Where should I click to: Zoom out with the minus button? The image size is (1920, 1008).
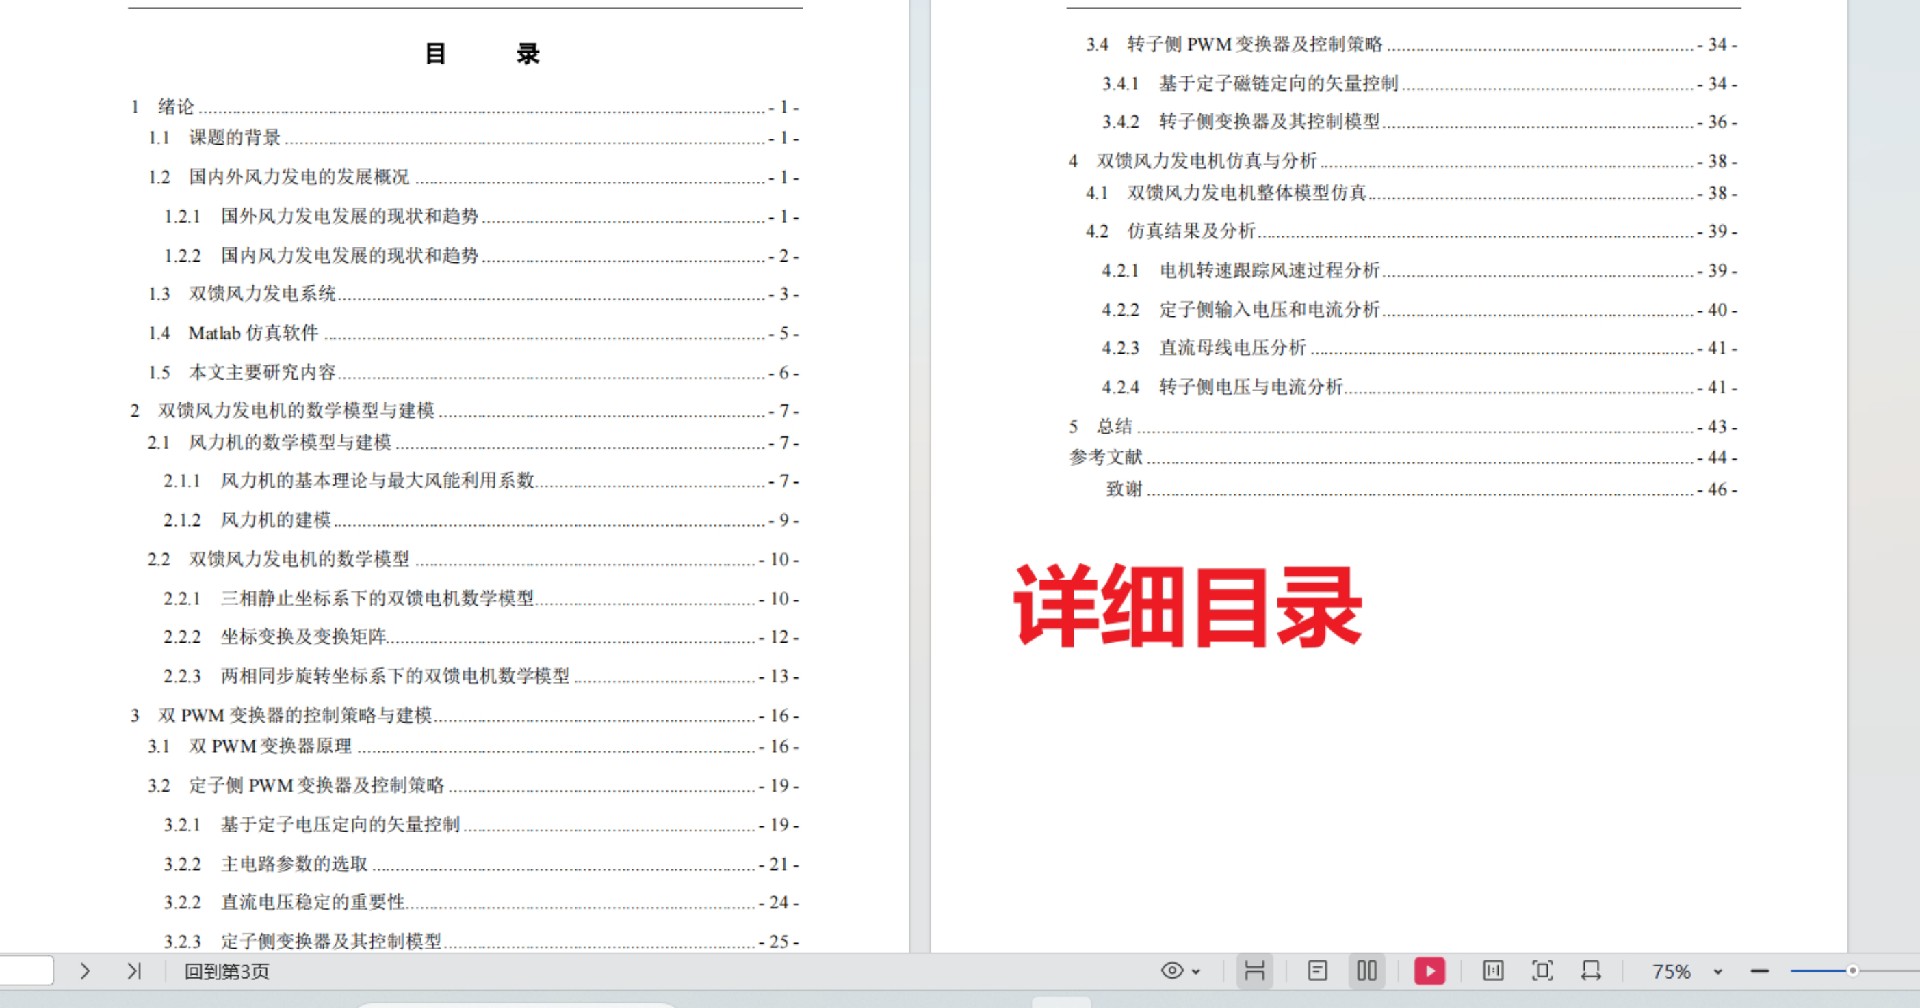(1760, 971)
